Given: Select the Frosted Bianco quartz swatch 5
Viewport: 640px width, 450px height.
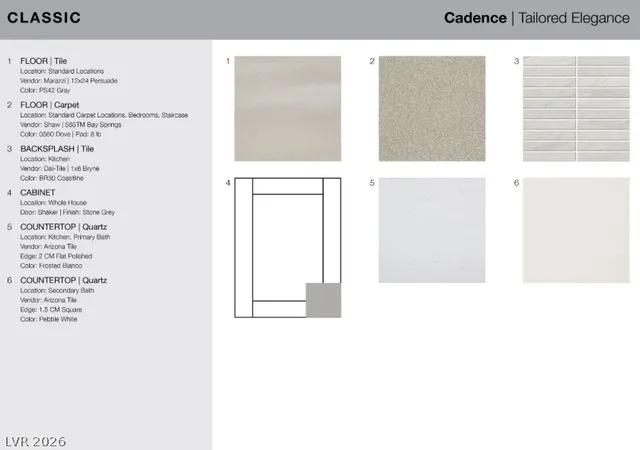Looking at the screenshot, I should 432,230.
